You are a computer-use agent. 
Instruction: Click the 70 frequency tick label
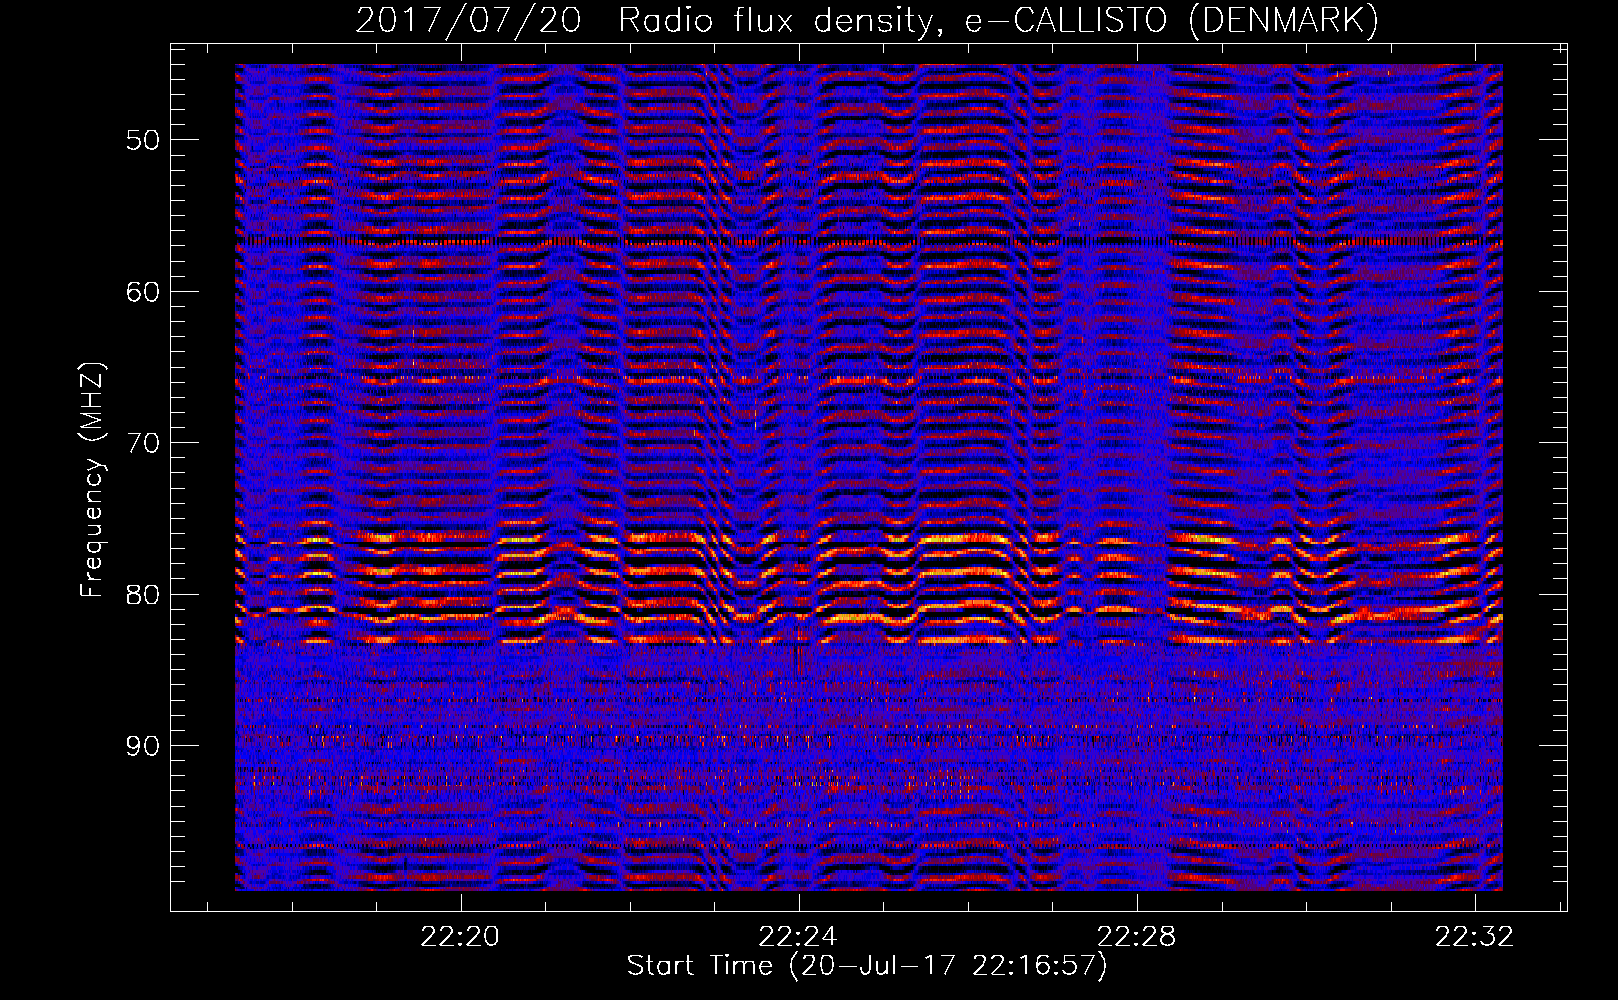click(x=142, y=443)
